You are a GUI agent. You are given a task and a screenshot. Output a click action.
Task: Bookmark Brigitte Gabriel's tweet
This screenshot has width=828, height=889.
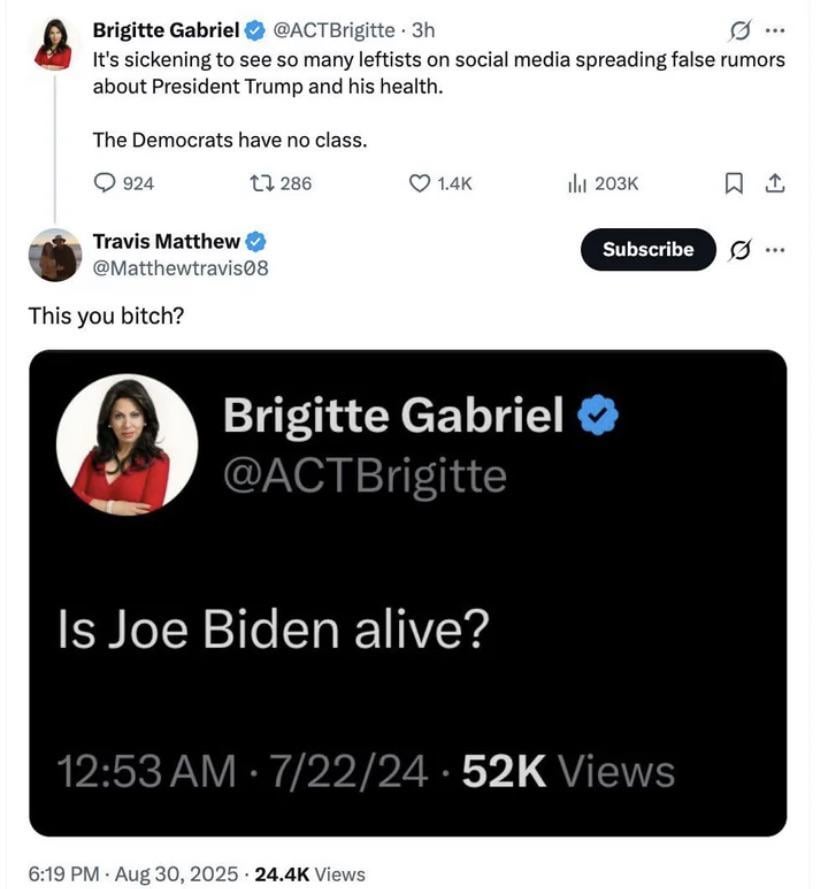tap(733, 183)
